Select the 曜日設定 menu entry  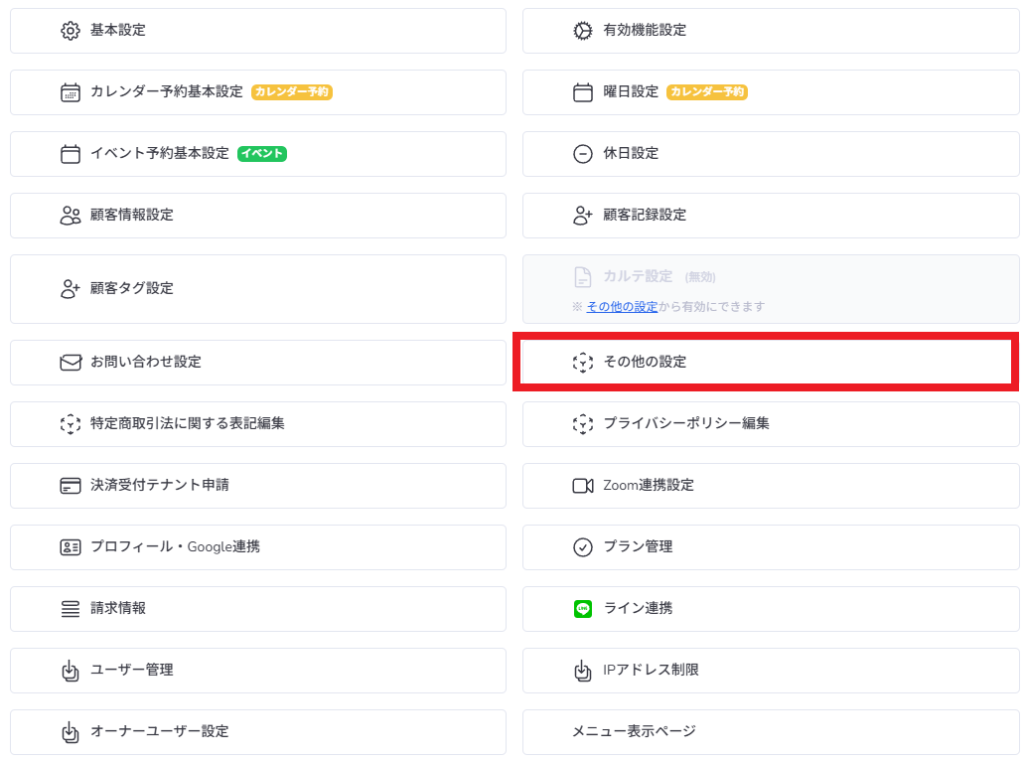click(631, 92)
